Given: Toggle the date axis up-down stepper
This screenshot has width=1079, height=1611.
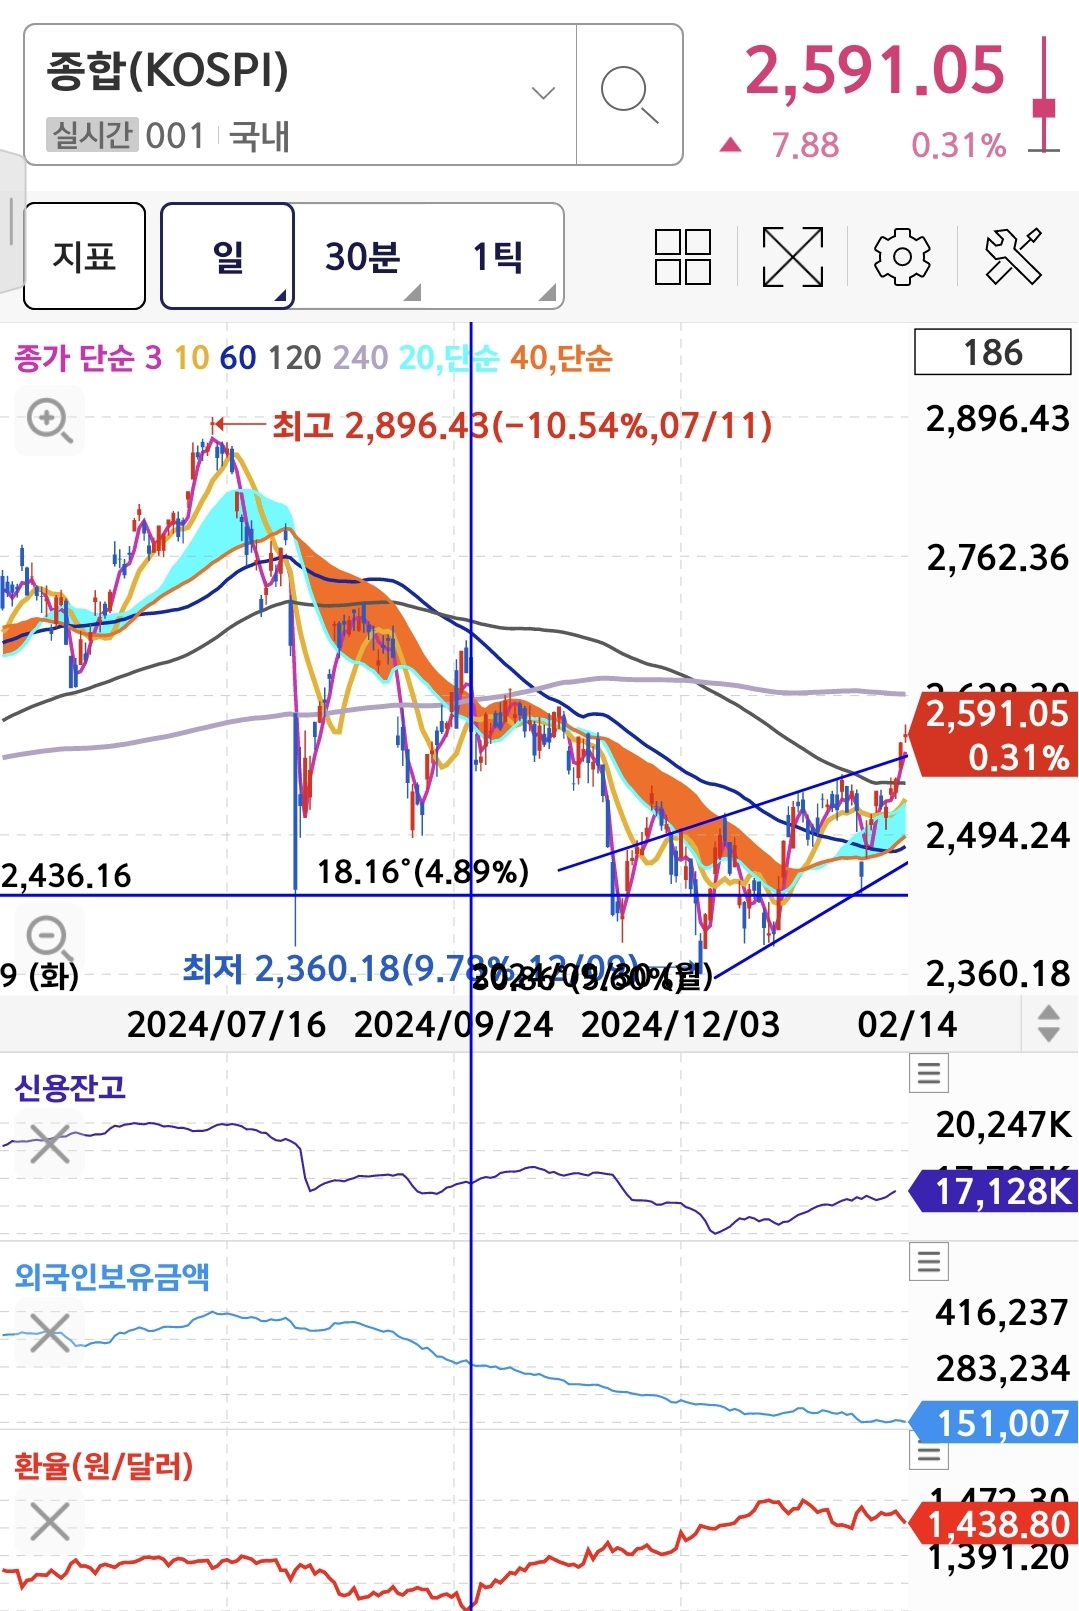Looking at the screenshot, I should pyautogui.click(x=1049, y=1024).
